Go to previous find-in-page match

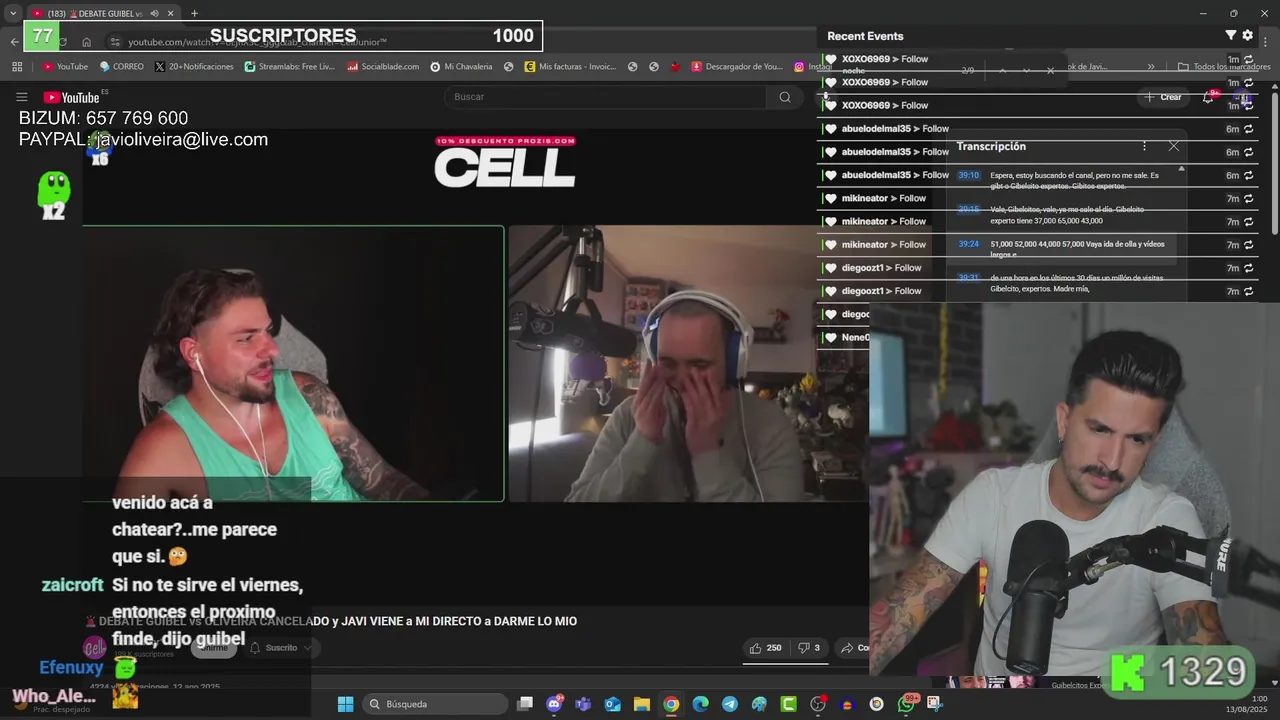coord(1002,70)
